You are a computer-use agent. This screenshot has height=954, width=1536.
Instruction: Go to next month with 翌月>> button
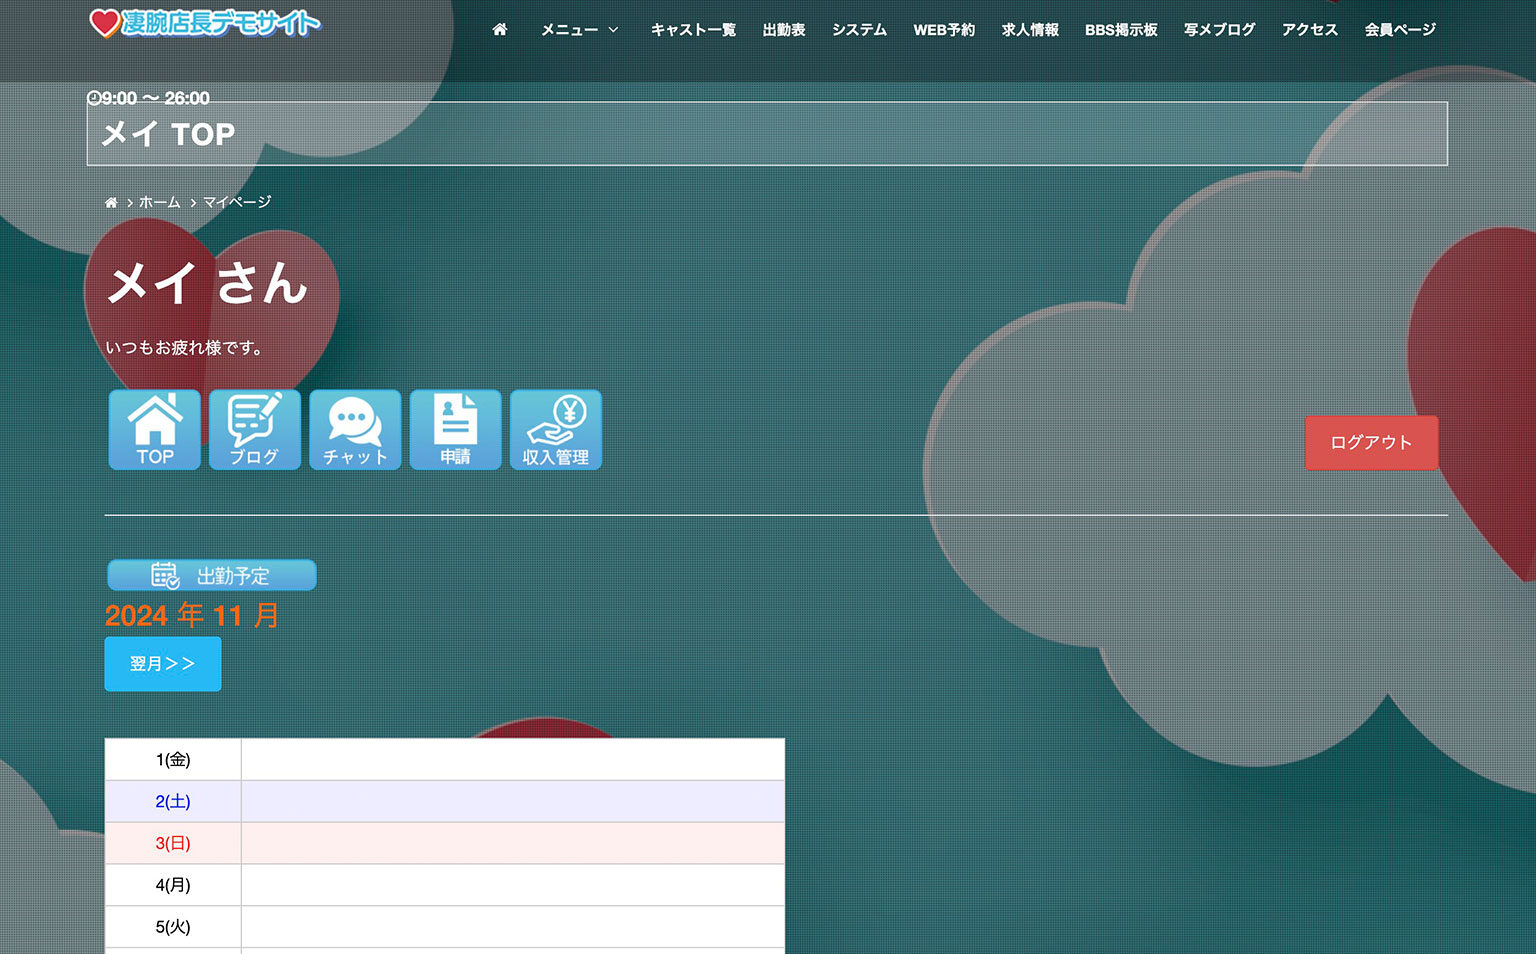[163, 664]
